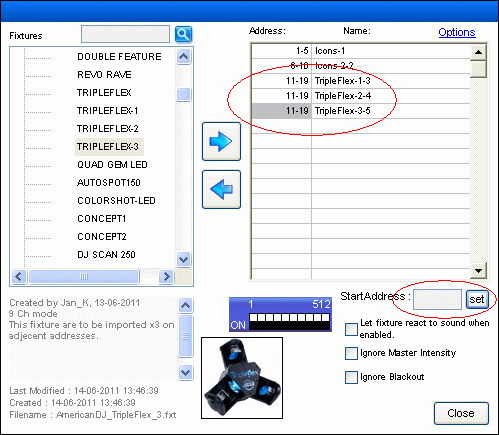Enable Let fixture react to sound checkbox
The width and height of the screenshot is (499, 435).
point(351,329)
